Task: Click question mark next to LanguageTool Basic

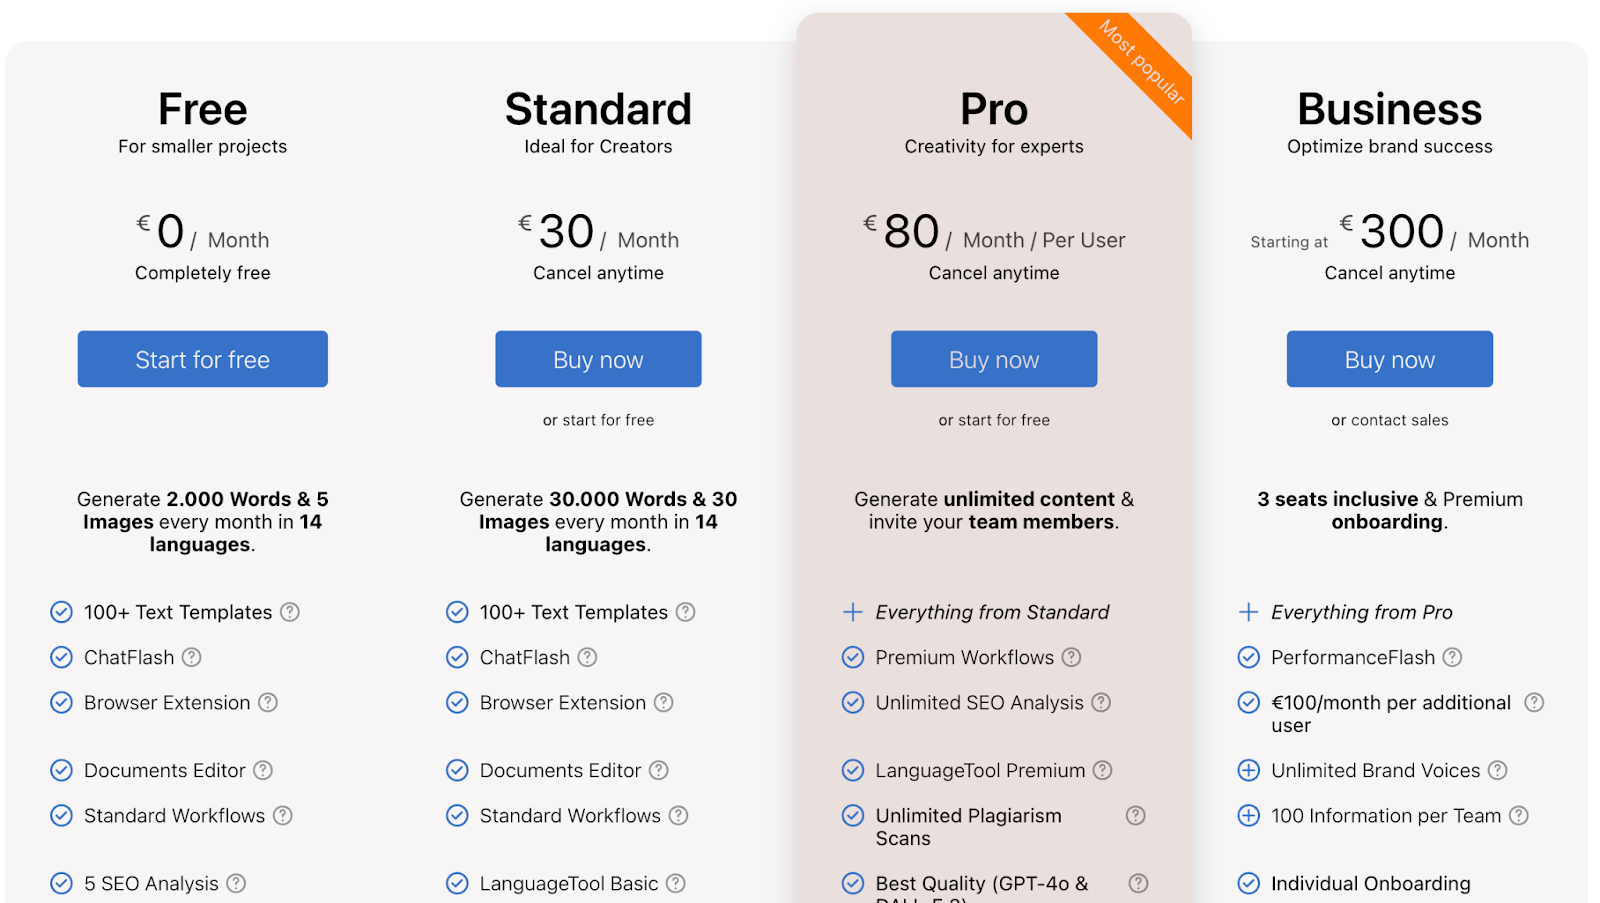Action: coord(676,883)
